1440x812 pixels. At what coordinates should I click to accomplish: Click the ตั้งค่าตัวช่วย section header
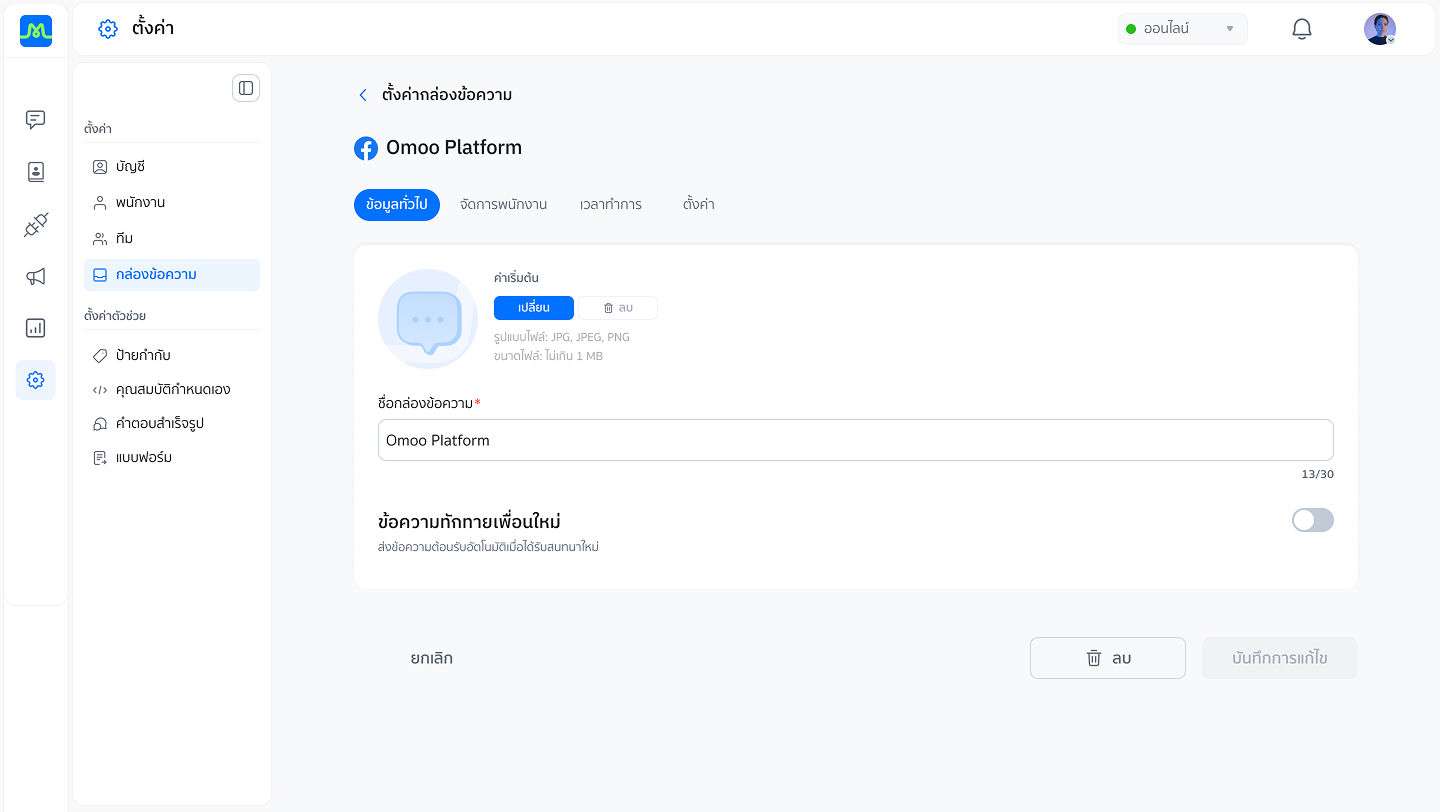115,316
